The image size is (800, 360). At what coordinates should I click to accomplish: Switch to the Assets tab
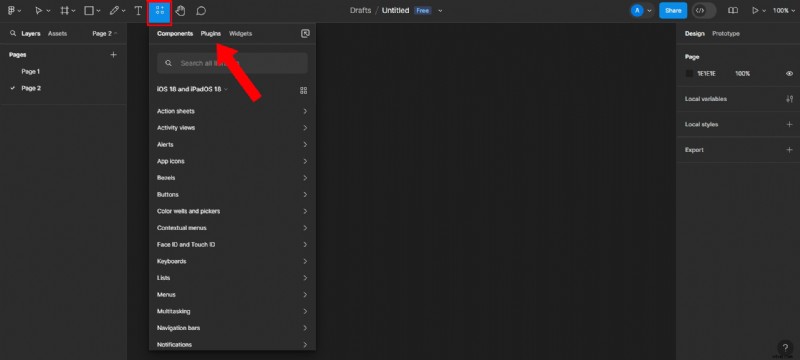pos(57,34)
